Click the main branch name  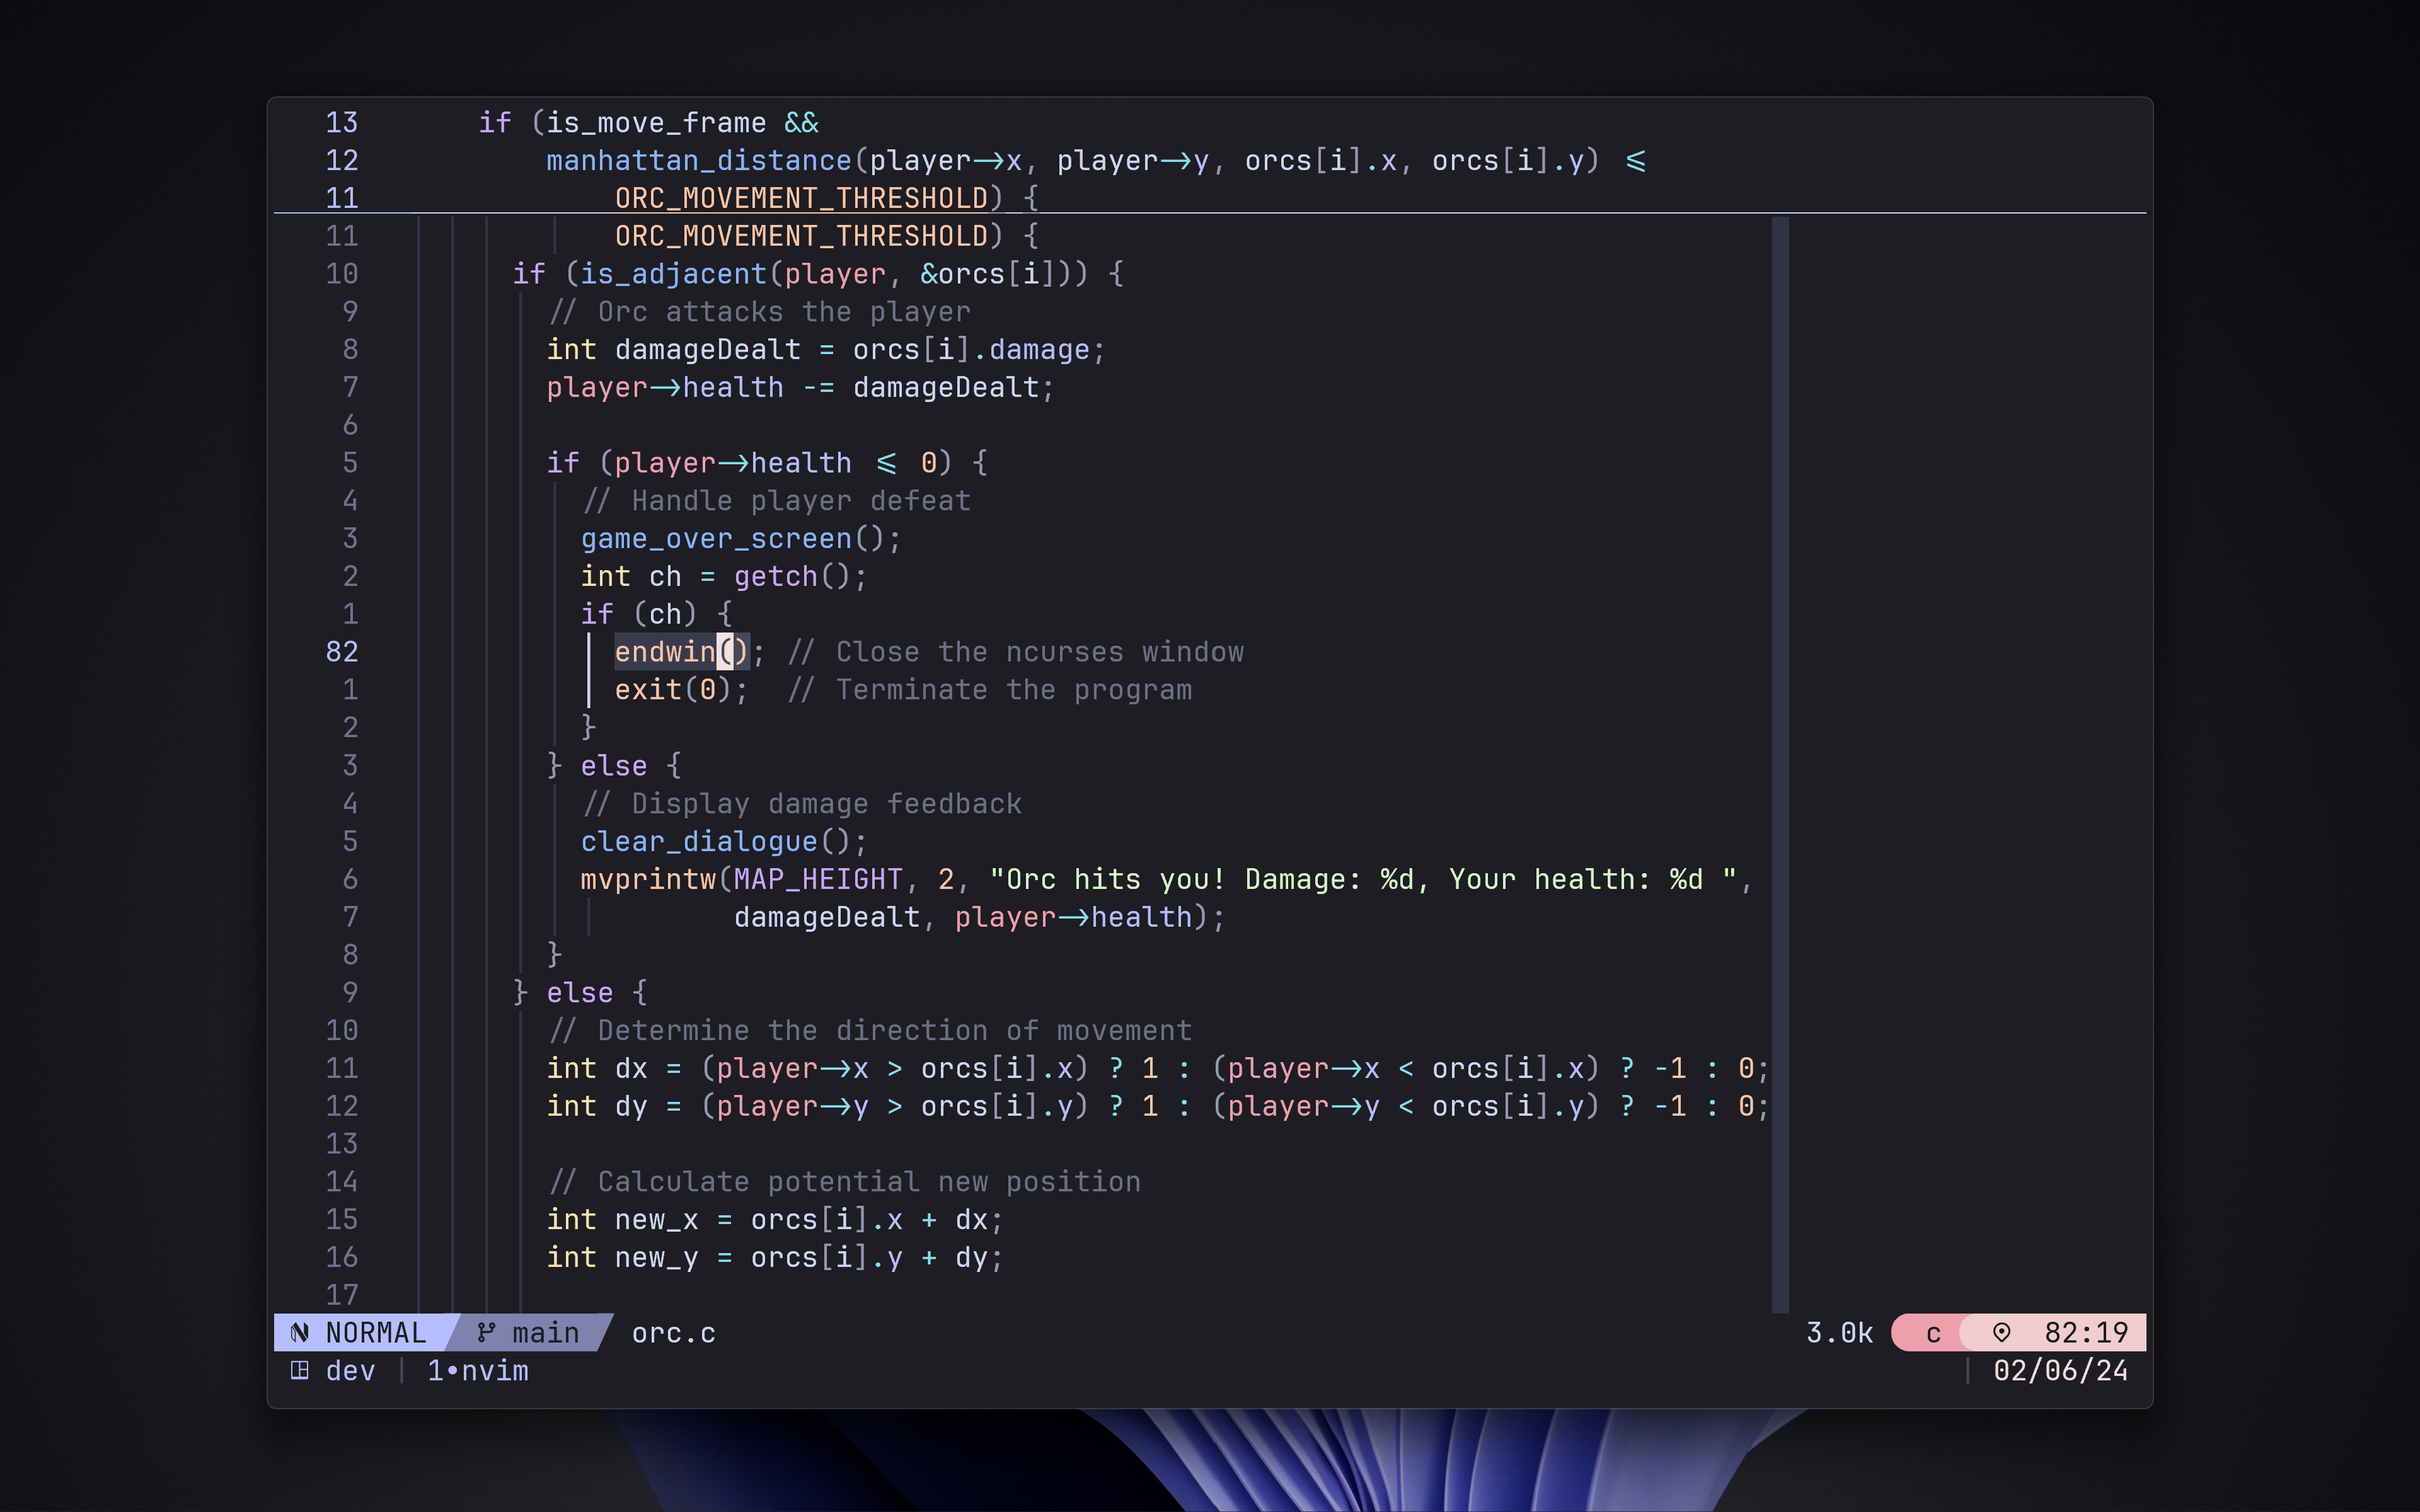click(546, 1333)
